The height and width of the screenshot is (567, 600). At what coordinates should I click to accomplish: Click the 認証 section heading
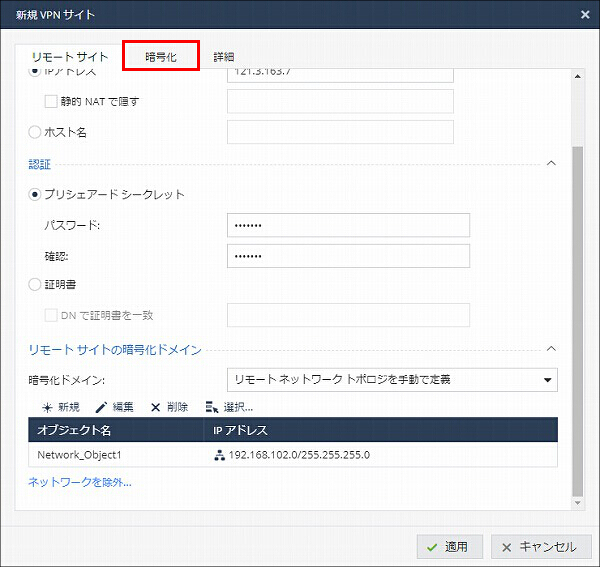(x=40, y=164)
